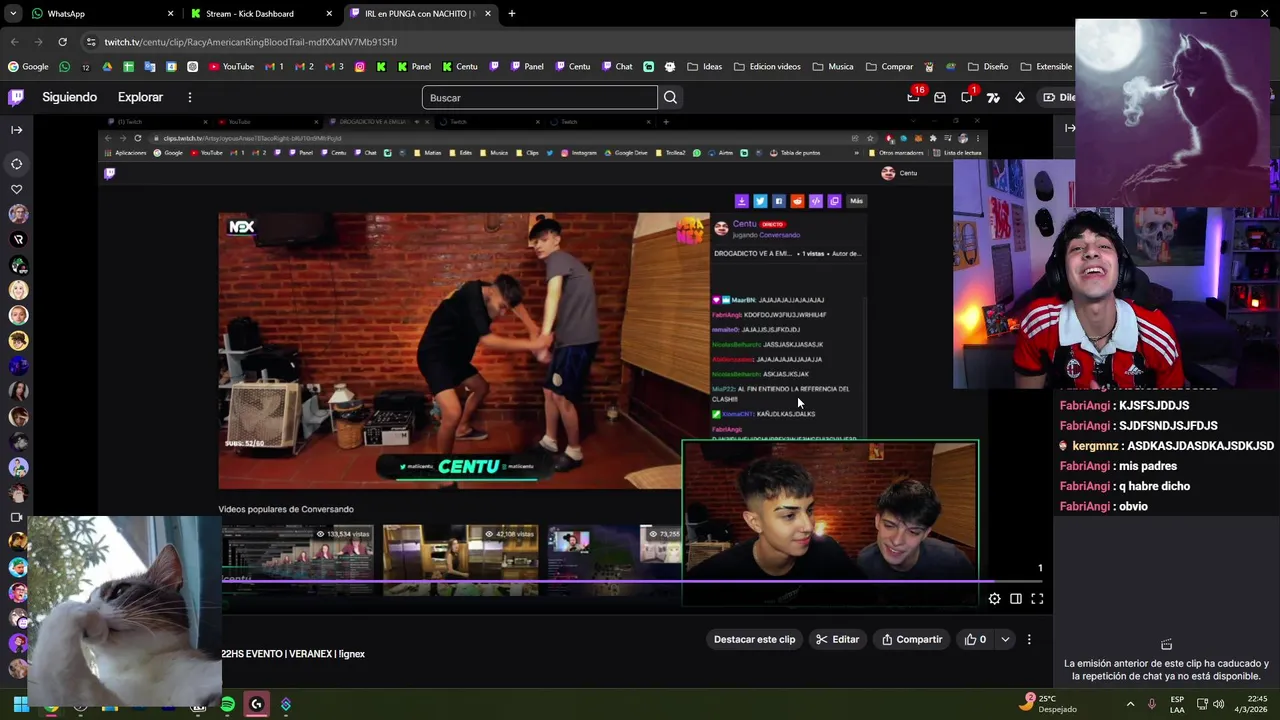This screenshot has width=1280, height=720.
Task: Click the camera icon in left sidebar
Action: (16, 517)
